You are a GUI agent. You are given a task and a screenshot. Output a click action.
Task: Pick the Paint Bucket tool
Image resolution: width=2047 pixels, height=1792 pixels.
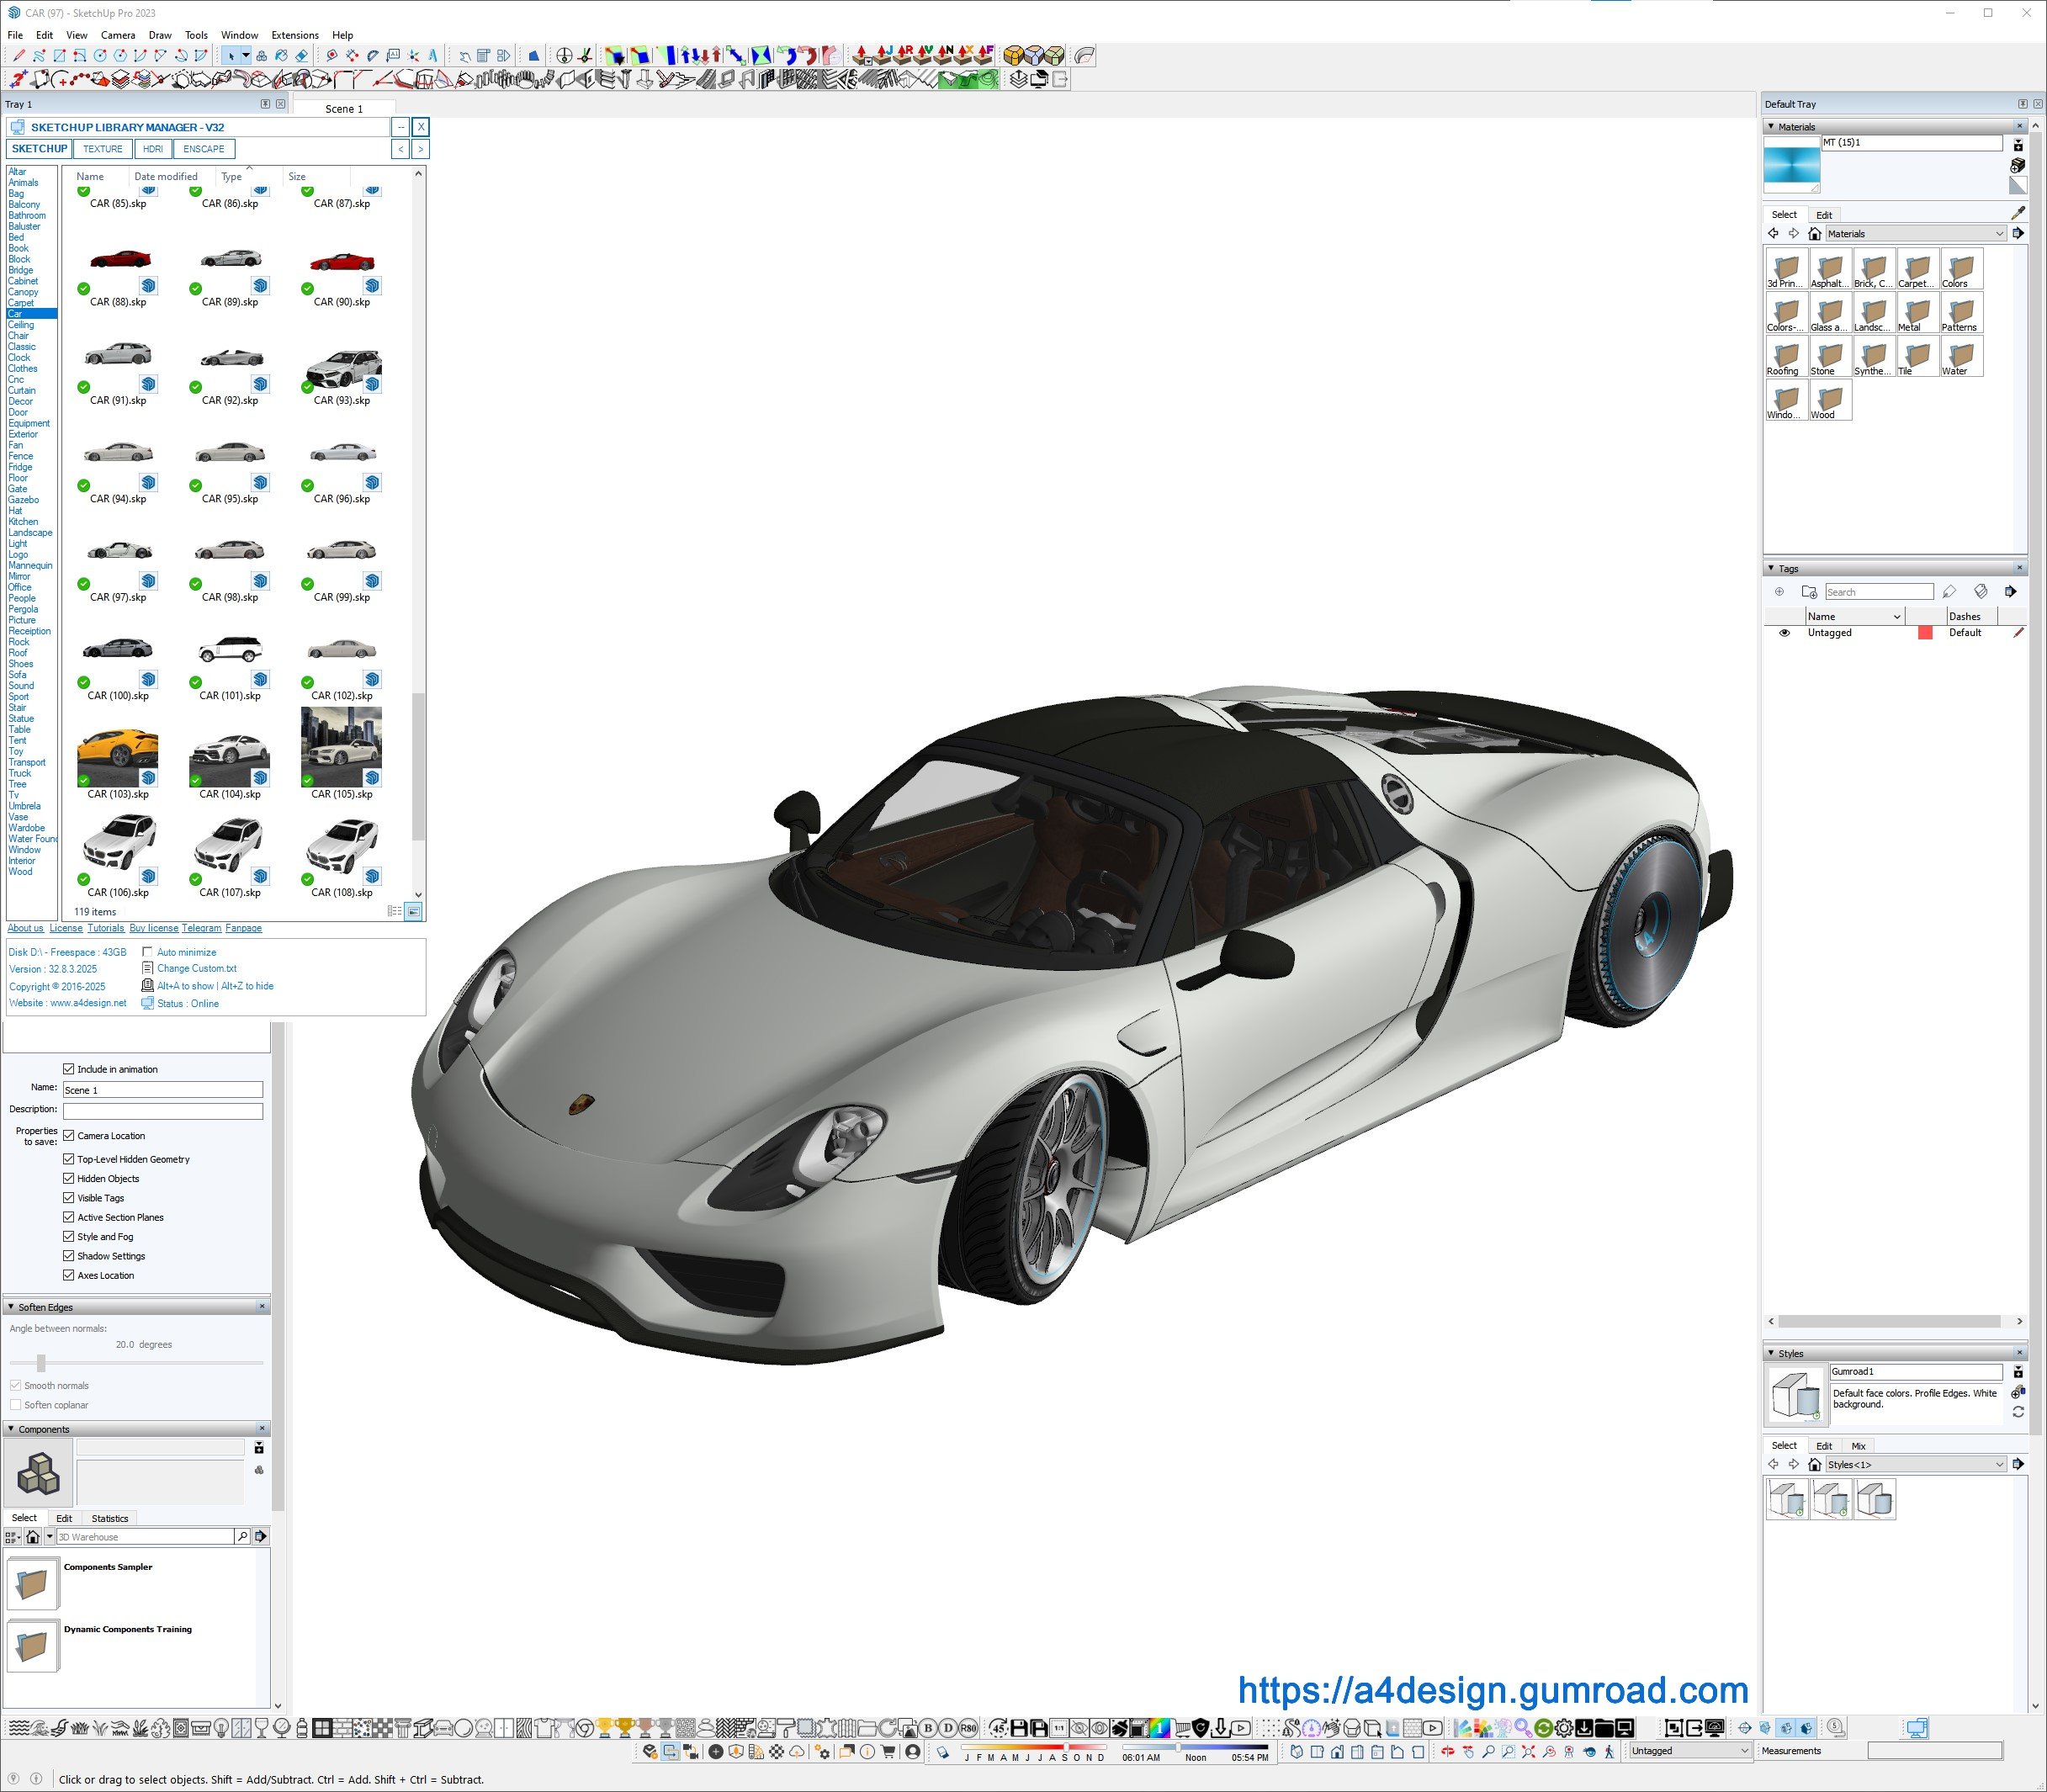click(281, 56)
